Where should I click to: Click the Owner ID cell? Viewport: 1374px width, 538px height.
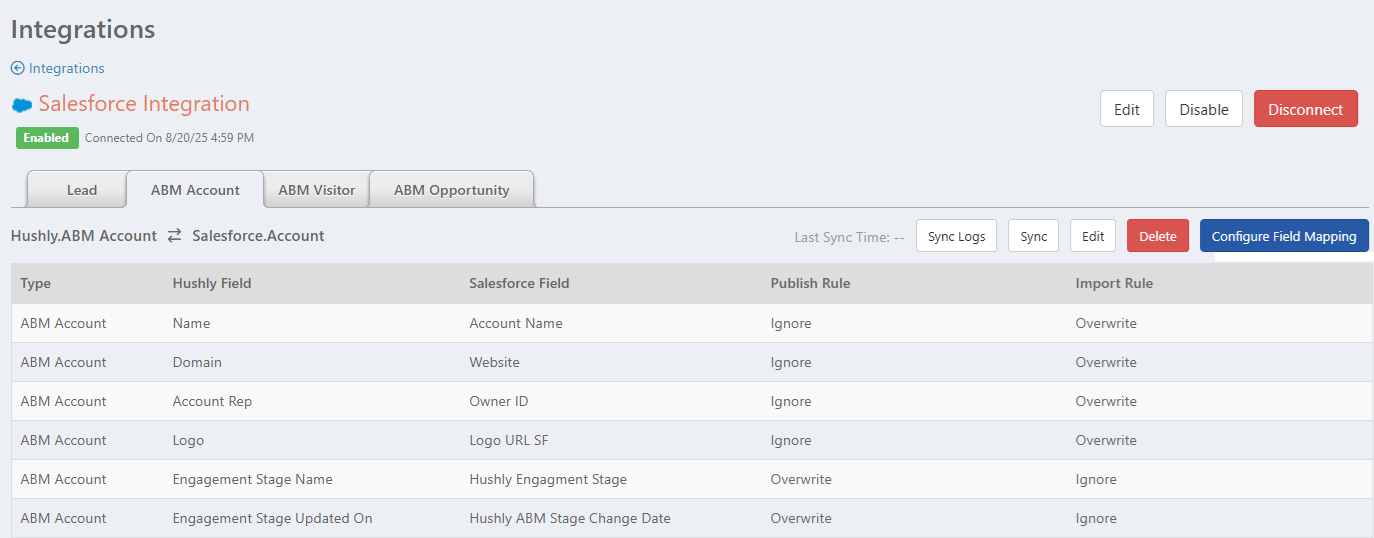(x=498, y=401)
